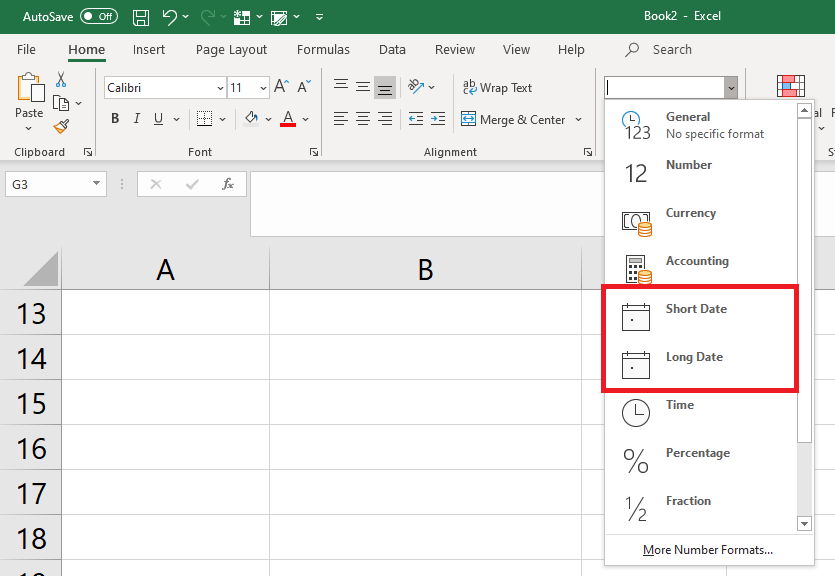Viewport: 835px width, 576px height.
Task: Open the Review tab
Action: (x=455, y=50)
